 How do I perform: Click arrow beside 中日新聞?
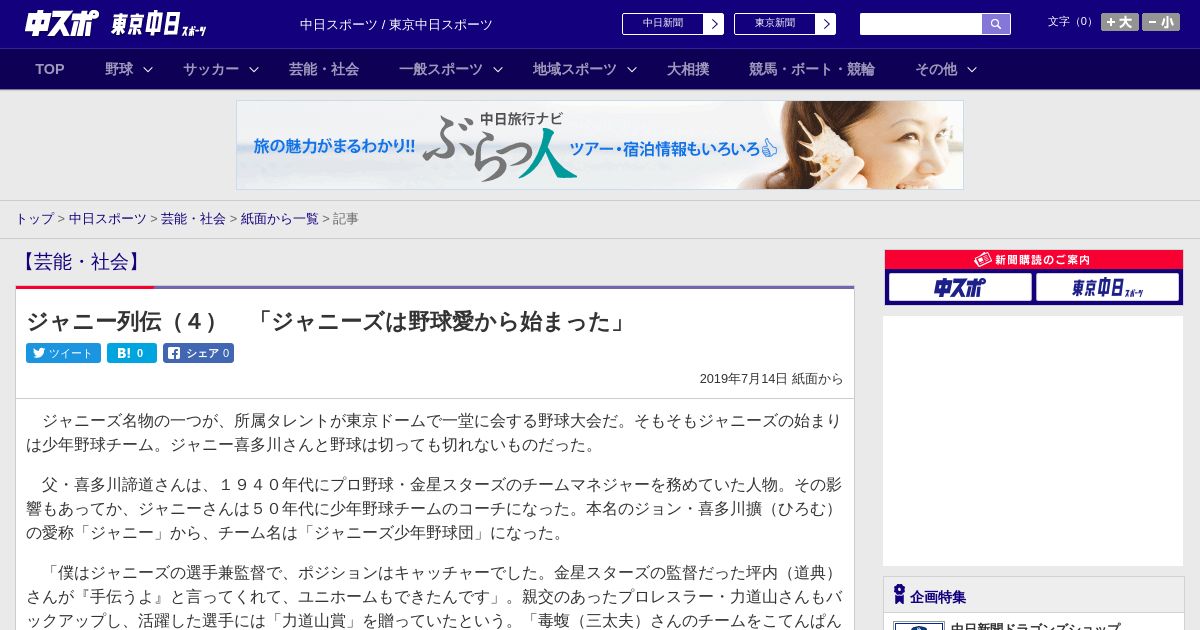coord(714,24)
